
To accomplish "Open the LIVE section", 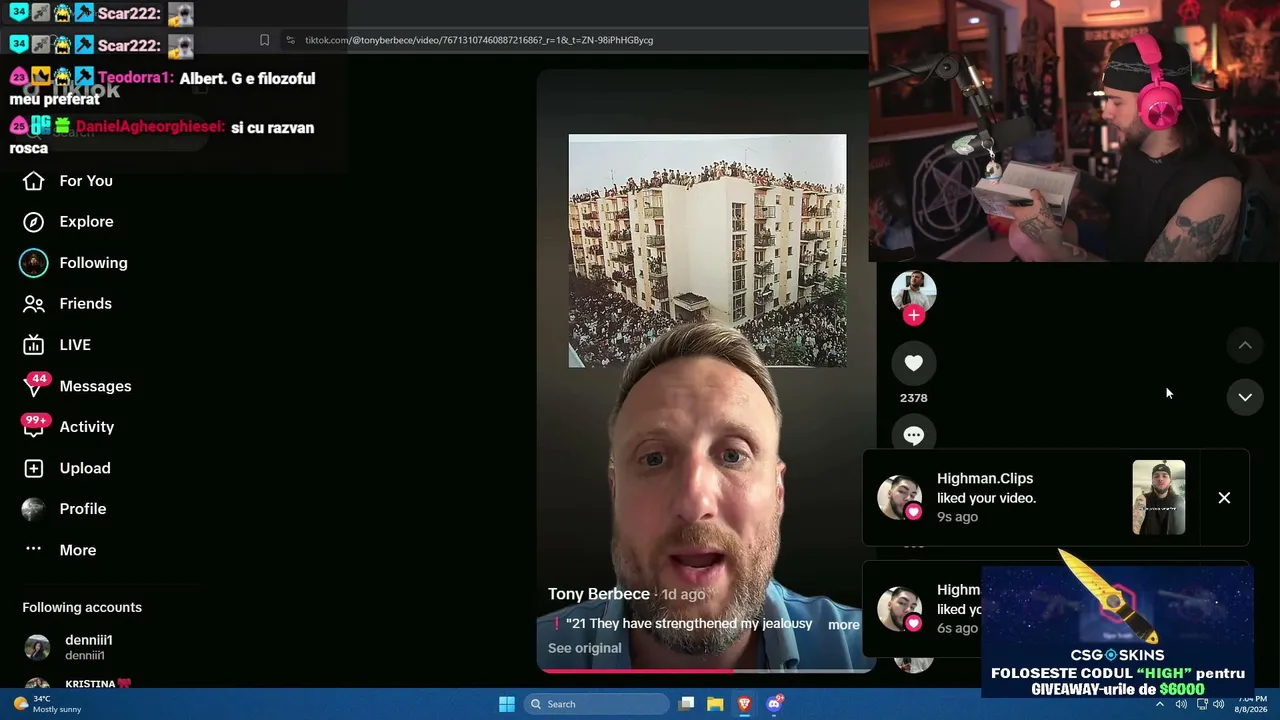I will [x=75, y=345].
